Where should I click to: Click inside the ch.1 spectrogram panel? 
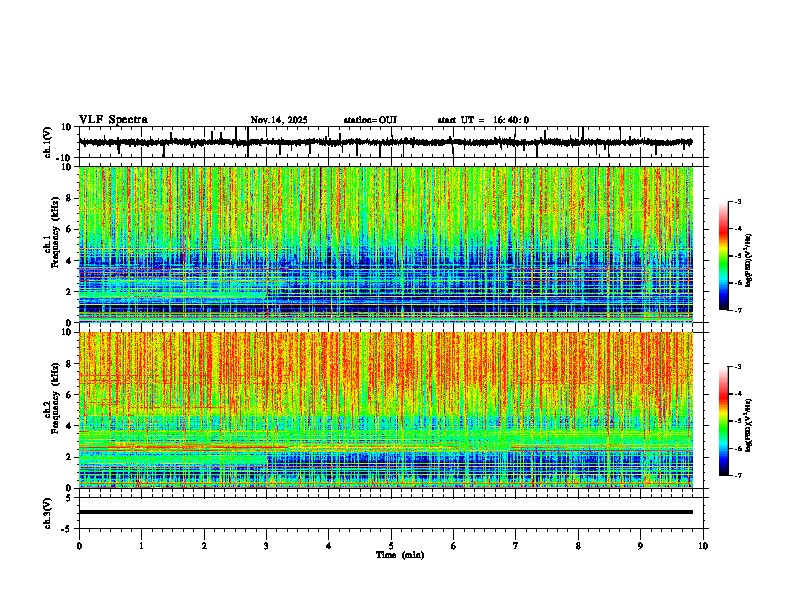[x=386, y=244]
